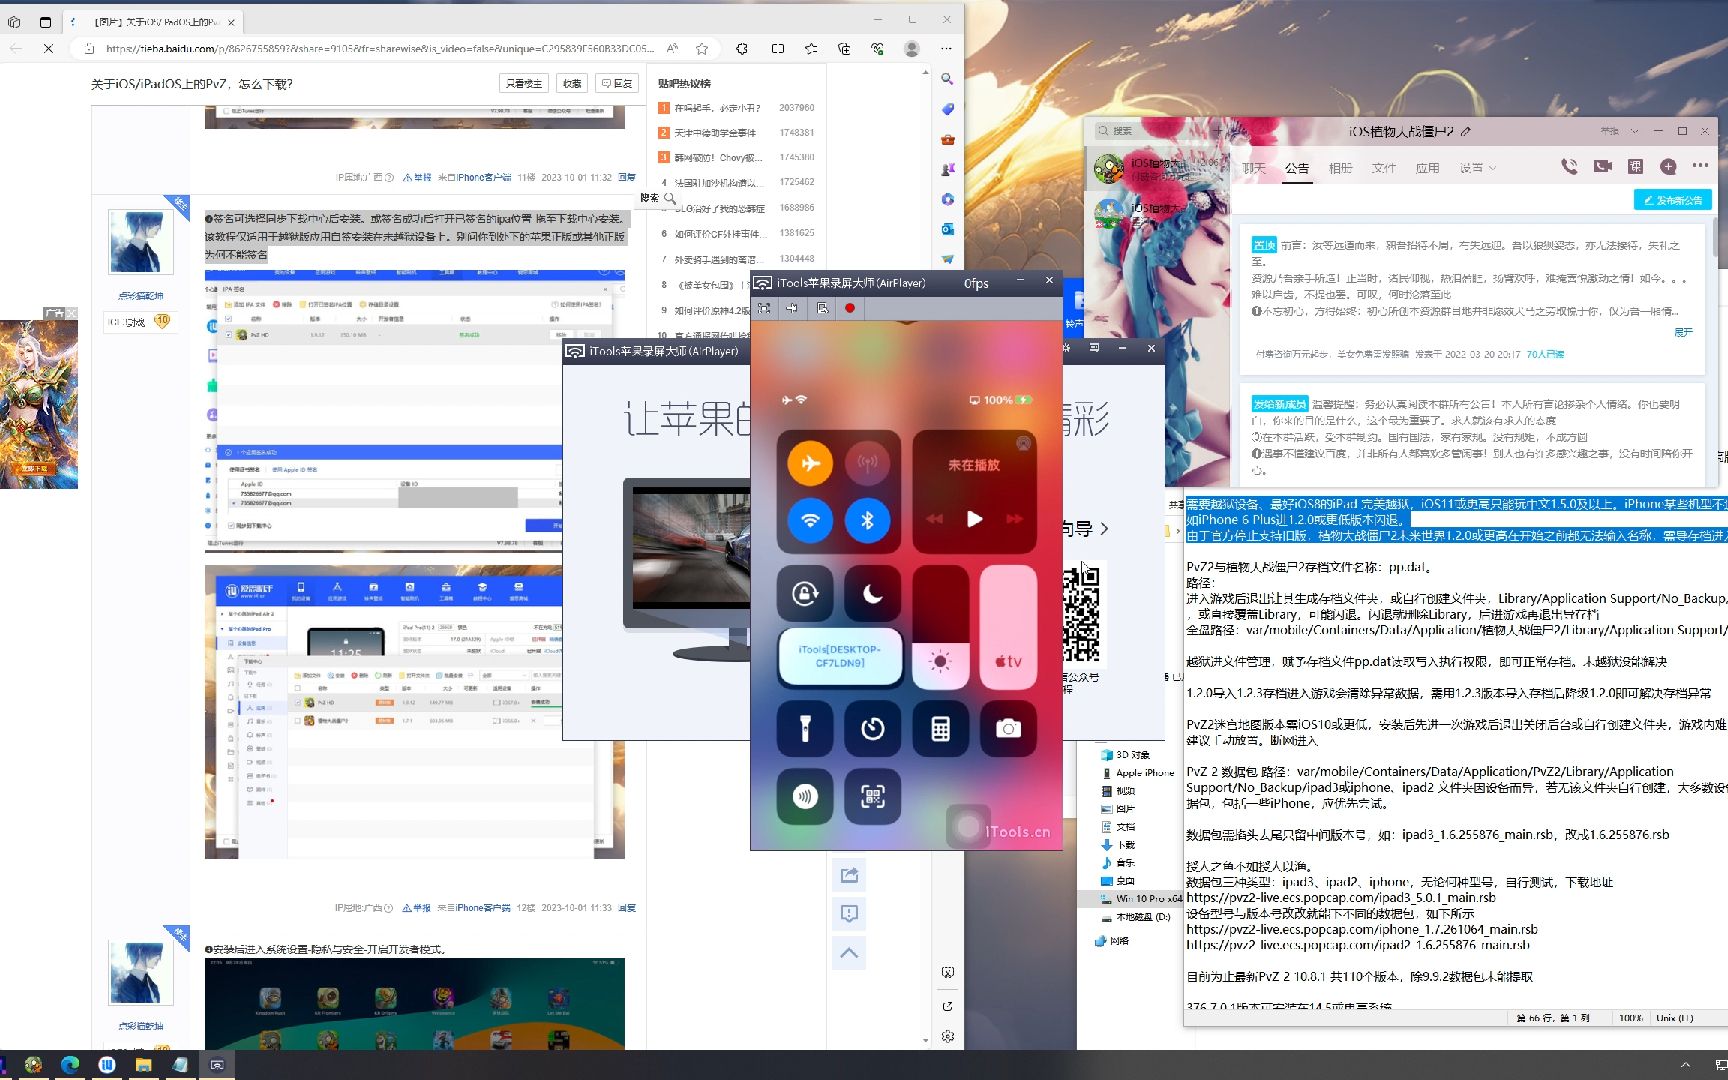1728x1080 pixels.
Task: Open File Explorer from the taskbar
Action: (x=143, y=1065)
